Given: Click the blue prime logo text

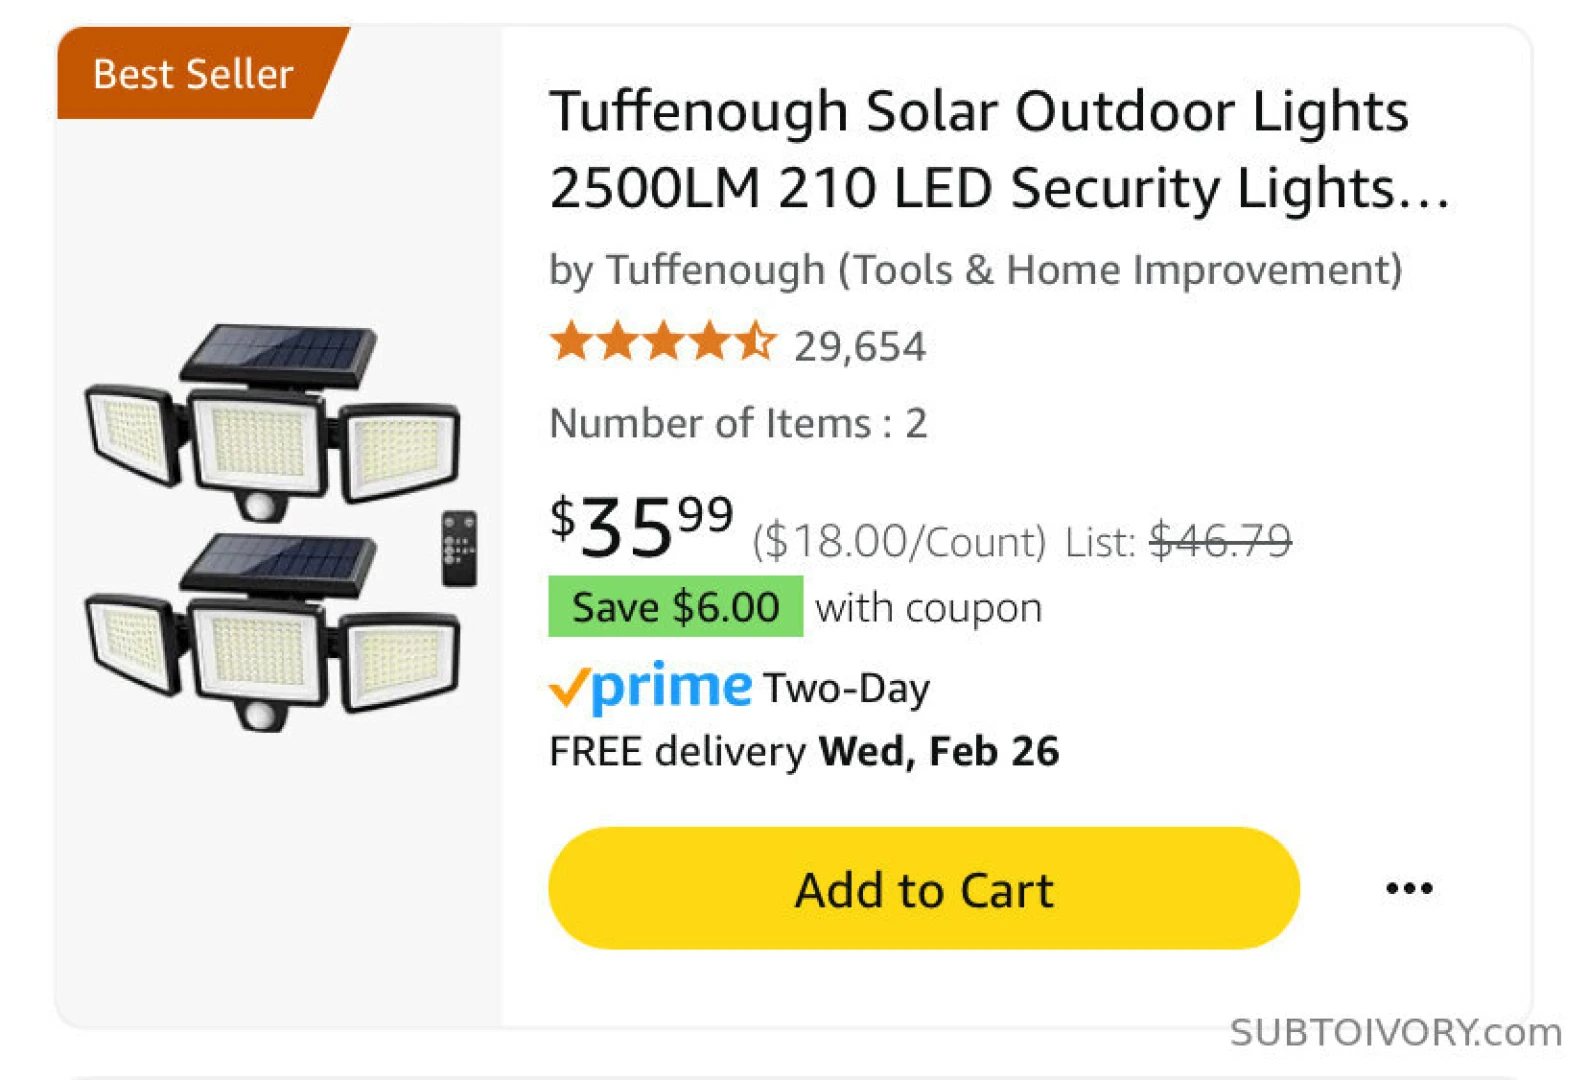Looking at the screenshot, I should coord(672,686).
